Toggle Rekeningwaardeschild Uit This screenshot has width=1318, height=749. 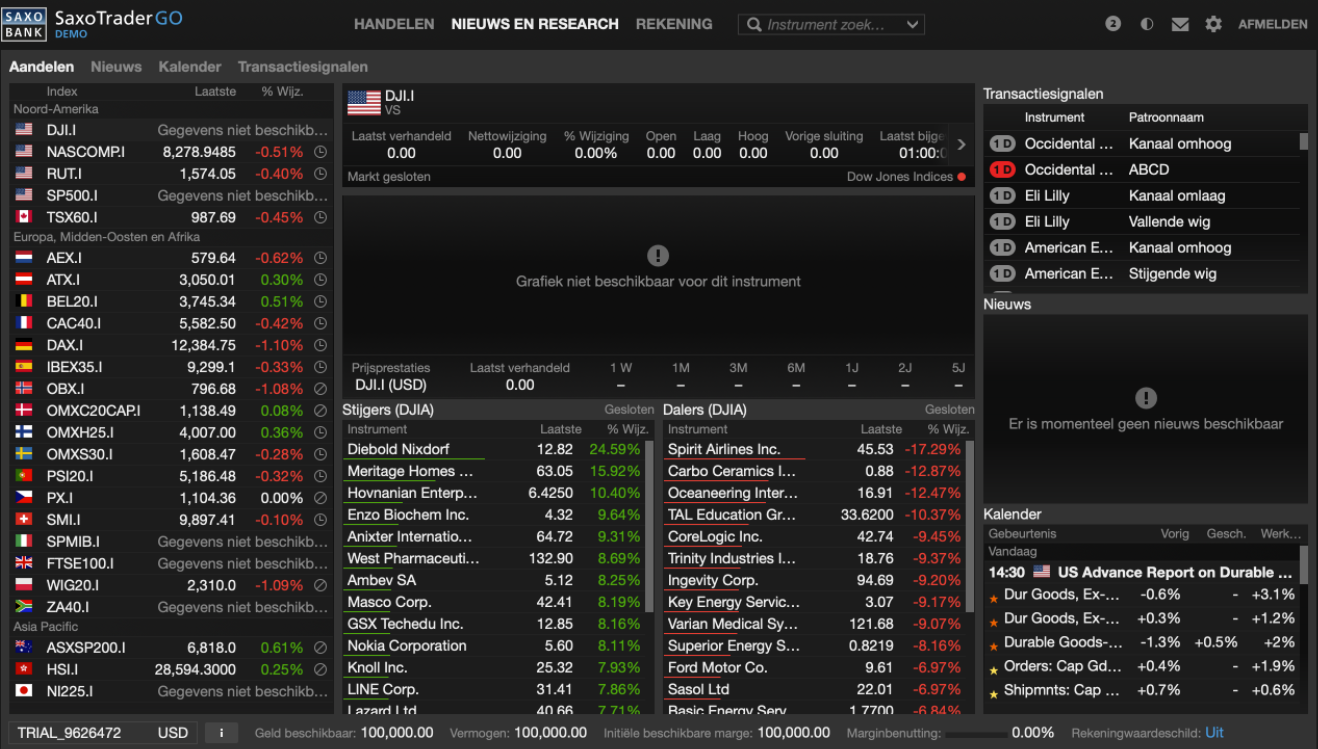click(x=1214, y=733)
